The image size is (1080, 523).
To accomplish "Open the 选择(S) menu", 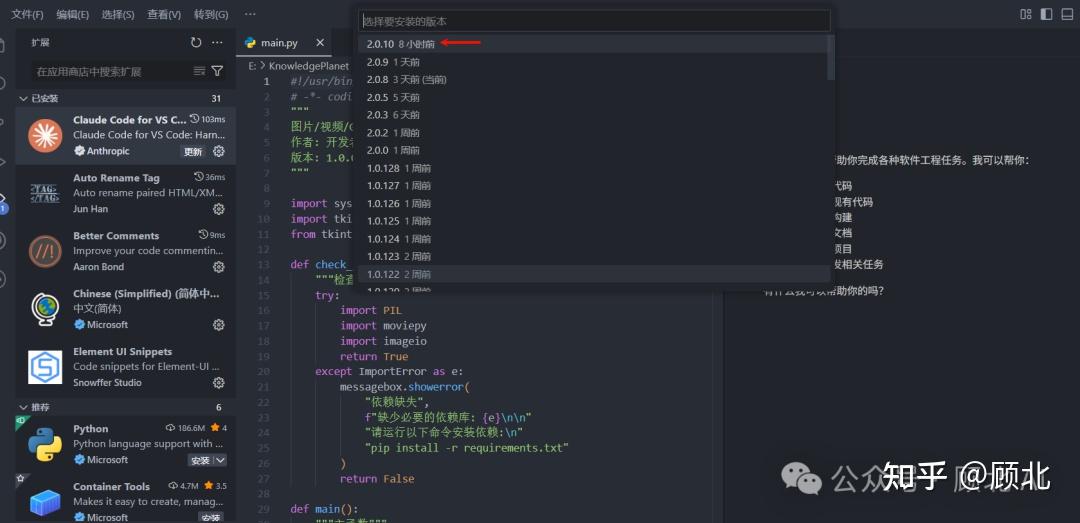I will pyautogui.click(x=118, y=14).
